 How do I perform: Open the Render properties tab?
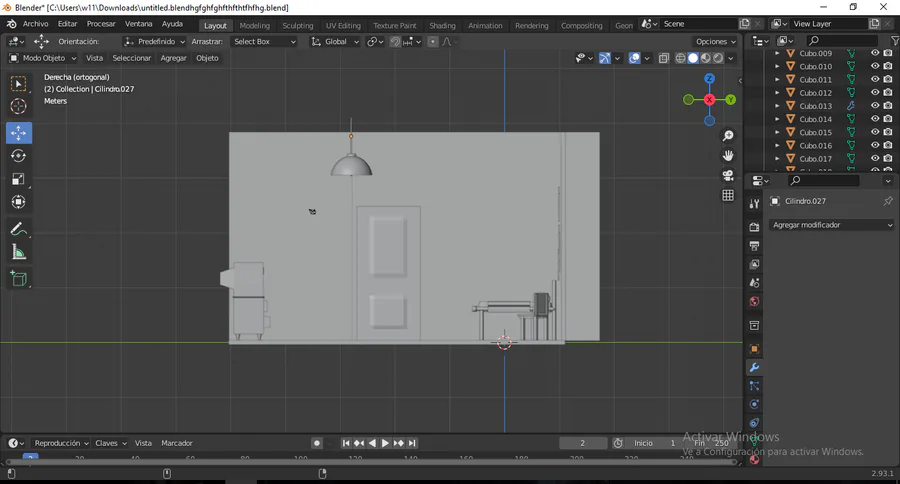tap(754, 227)
